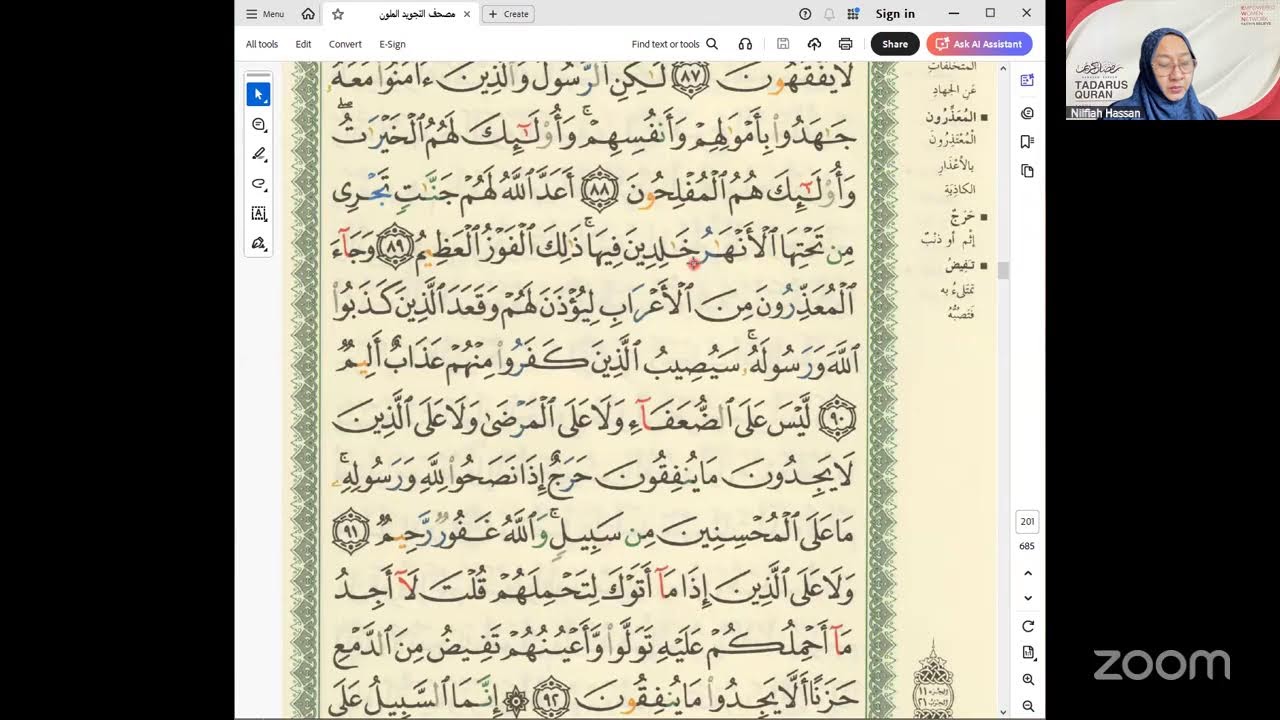Click the Read Aloud headphones icon
The height and width of the screenshot is (720, 1280).
pos(745,44)
